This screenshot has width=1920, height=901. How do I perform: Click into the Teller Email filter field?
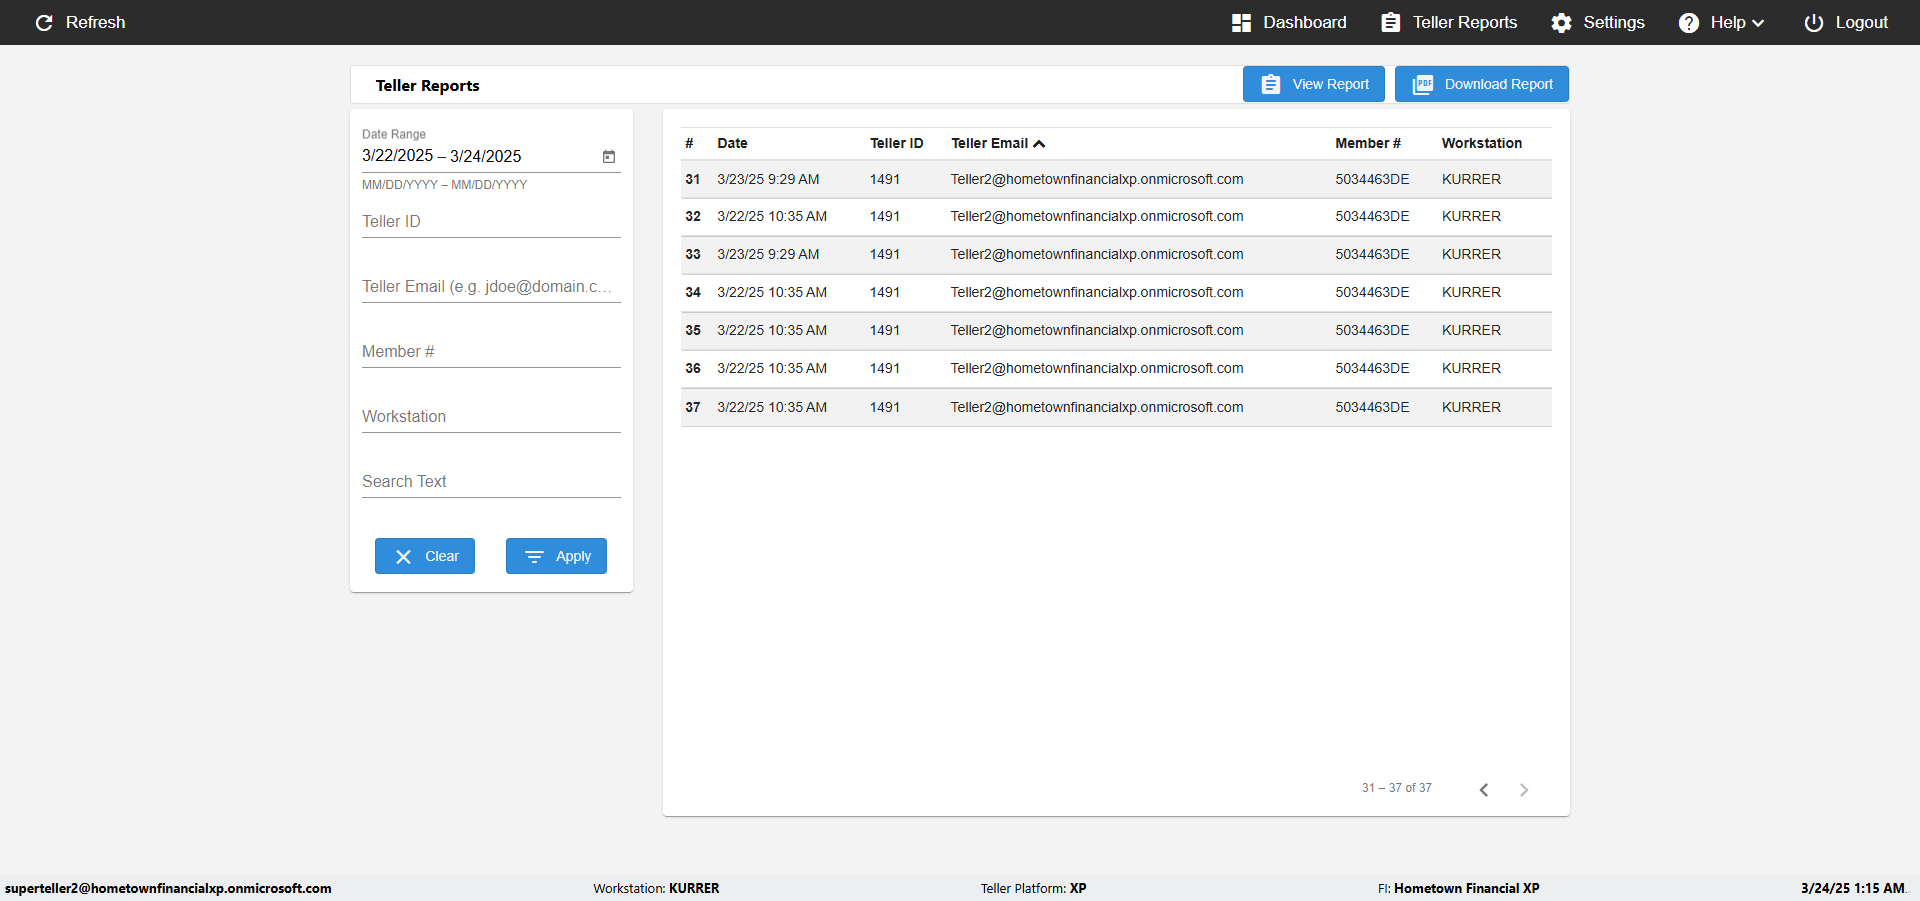pyautogui.click(x=491, y=287)
